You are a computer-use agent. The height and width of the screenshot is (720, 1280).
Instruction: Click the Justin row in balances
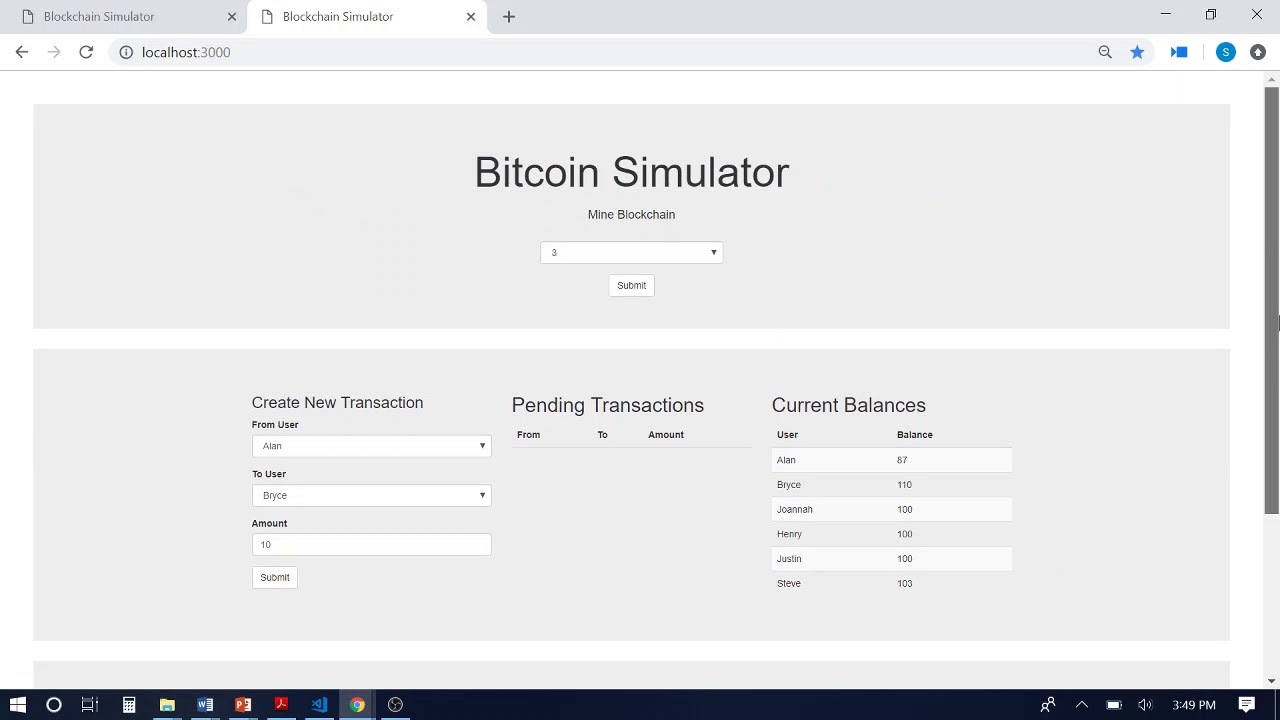pos(891,559)
